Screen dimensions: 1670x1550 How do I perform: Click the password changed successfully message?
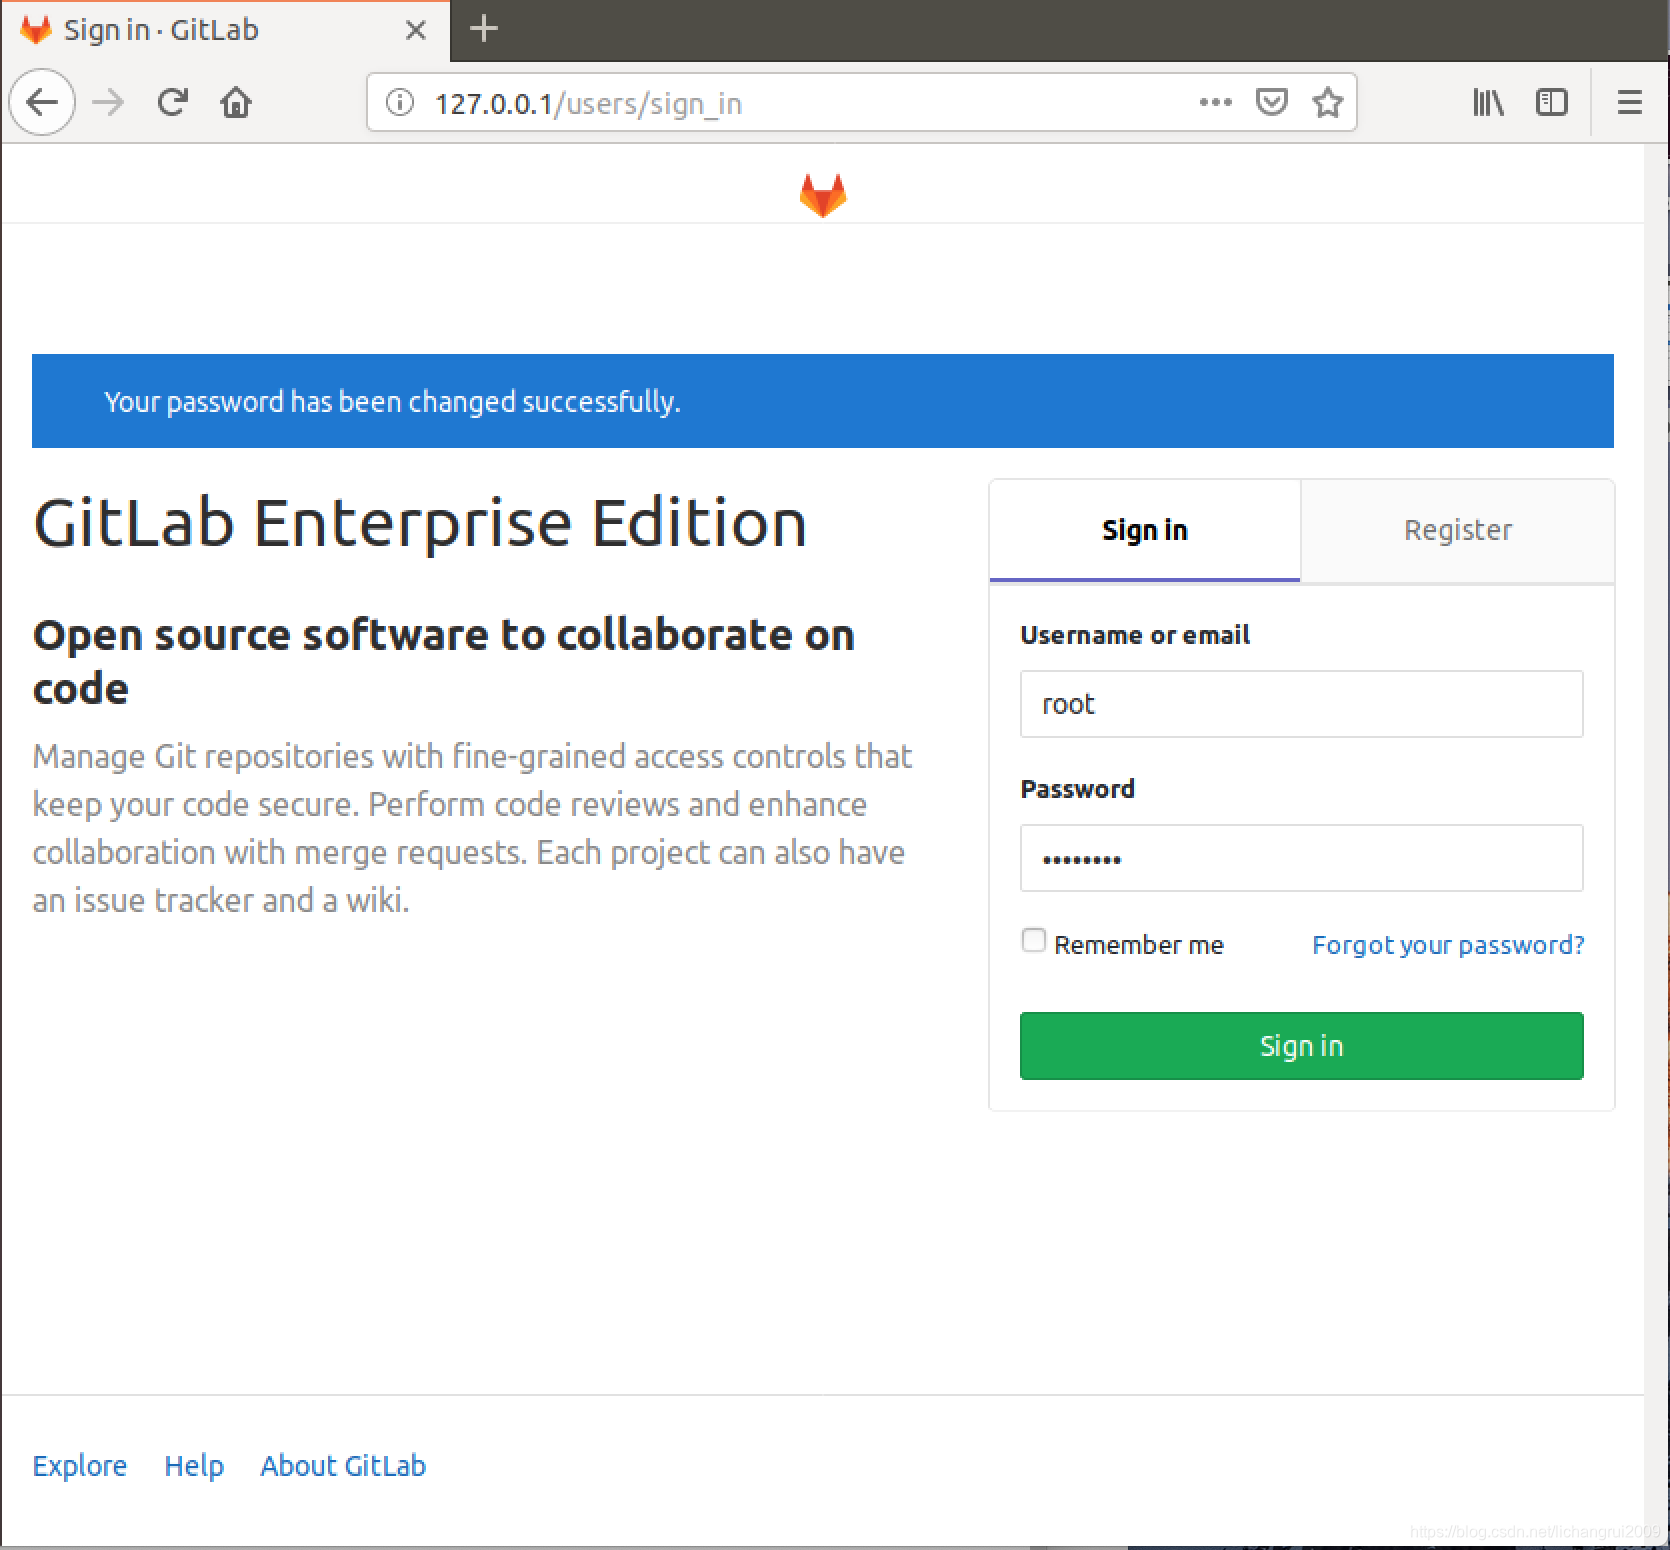coord(392,402)
